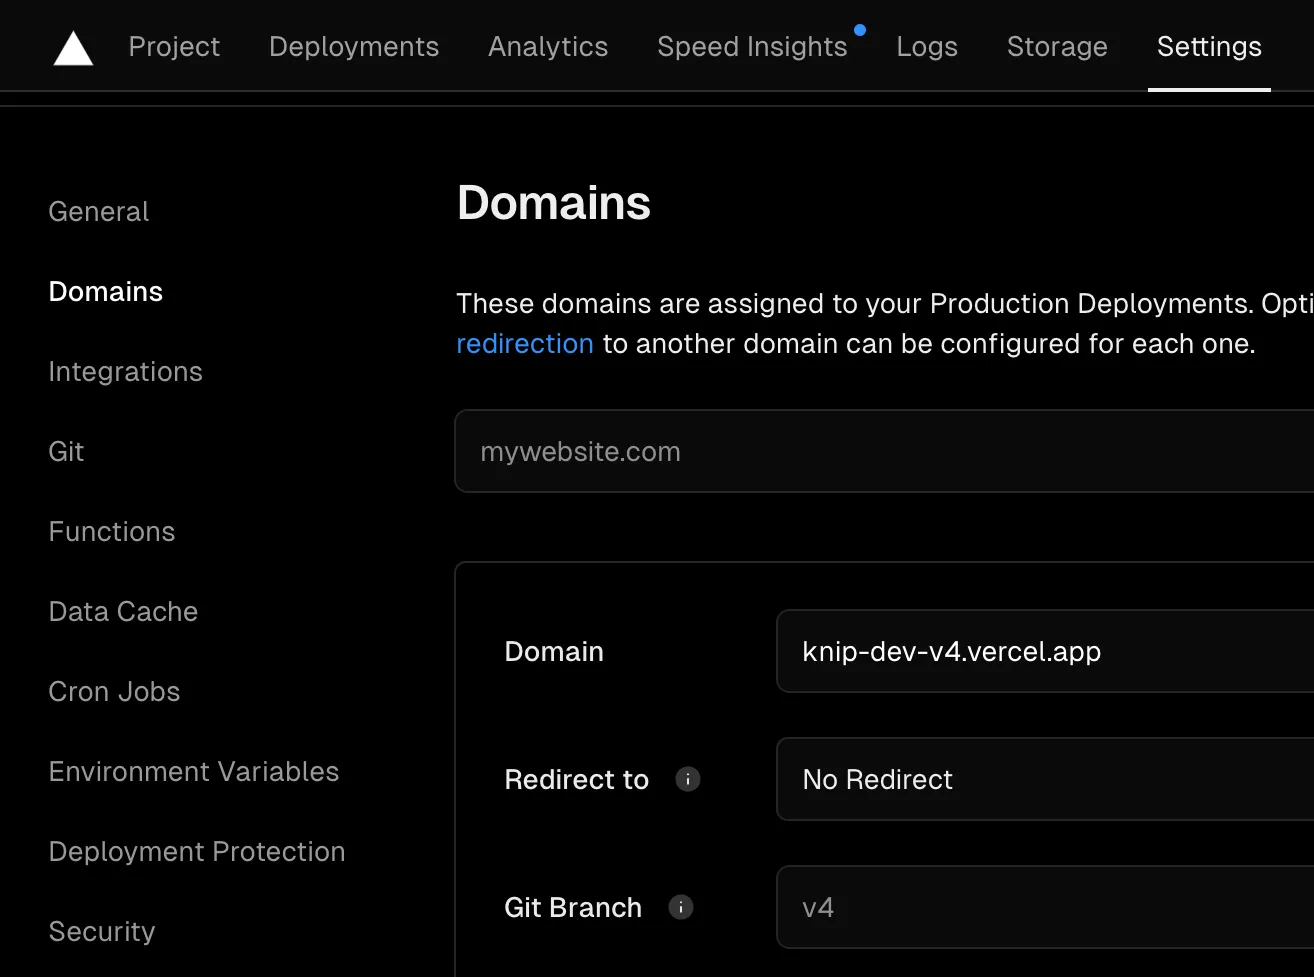
Task: Click the Vercel triangle logo
Action: click(72, 46)
